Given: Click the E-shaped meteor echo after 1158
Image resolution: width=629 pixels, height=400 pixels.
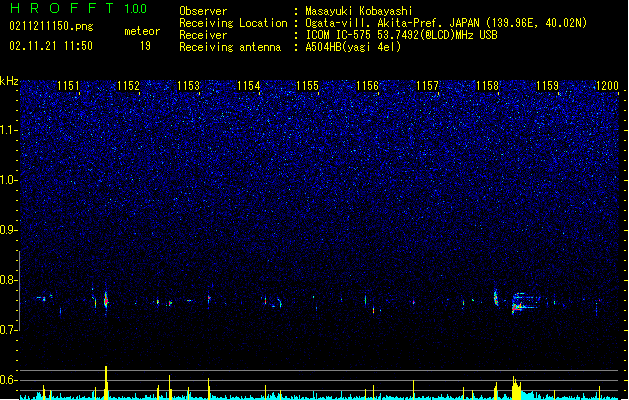Looking at the screenshot, I should tap(526, 303).
